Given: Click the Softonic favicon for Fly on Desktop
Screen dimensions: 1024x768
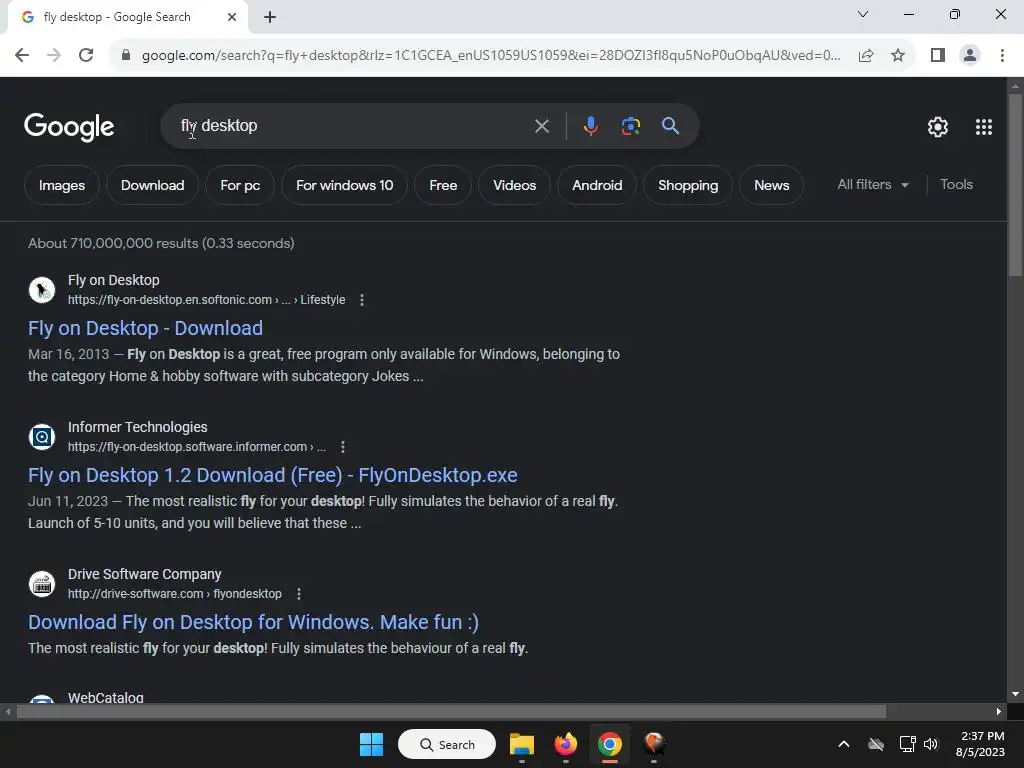Looking at the screenshot, I should point(42,289).
